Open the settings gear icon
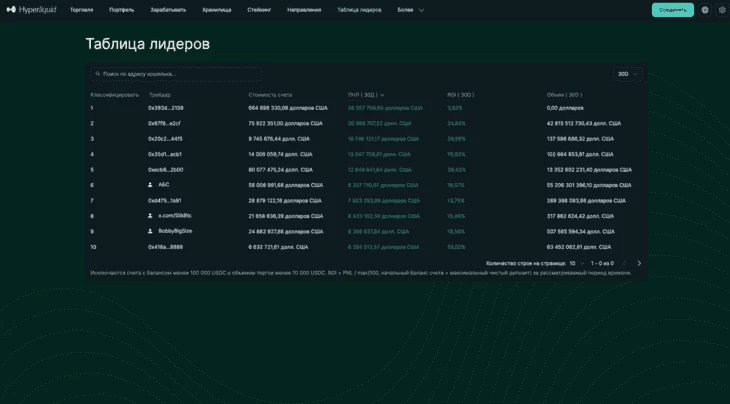Screen dimensions: 730x404 (x=722, y=10)
